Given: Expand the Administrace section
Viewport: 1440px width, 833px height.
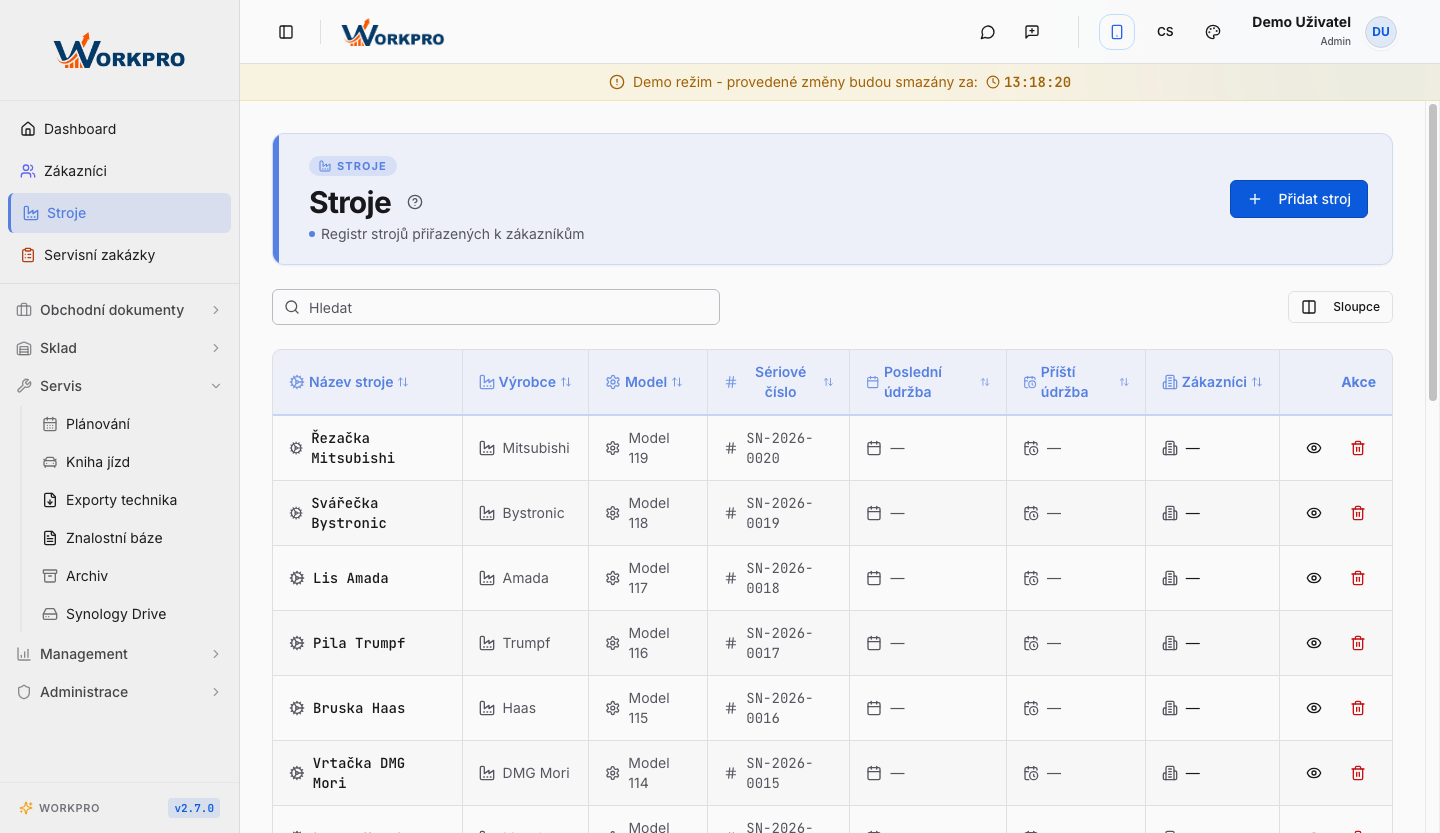Looking at the screenshot, I should [x=120, y=692].
